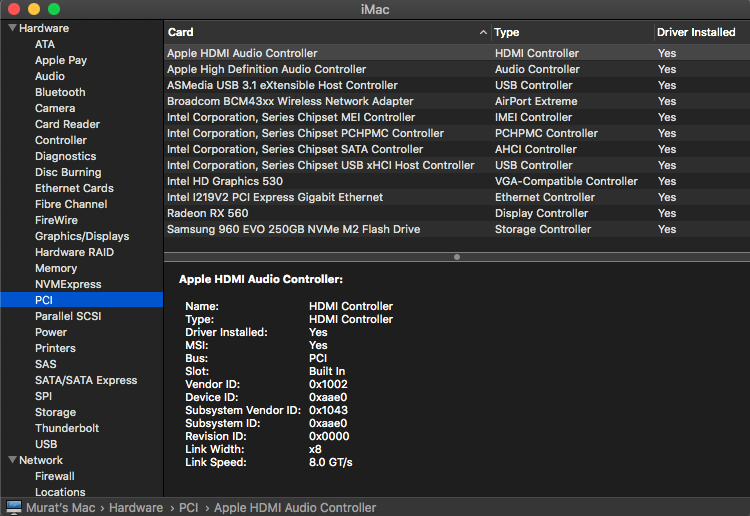Select Chipset USB xHCI Host Controller row

(x=457, y=165)
